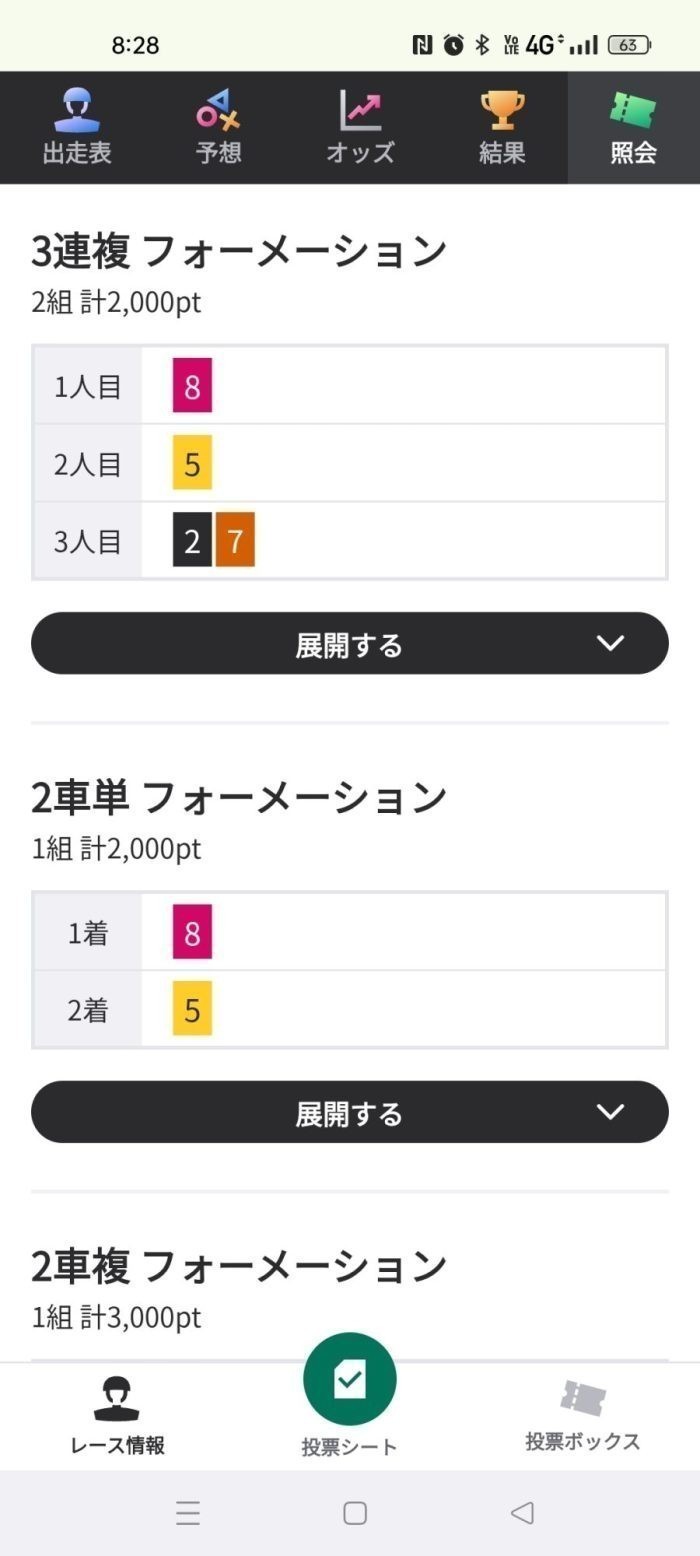The height and width of the screenshot is (1556, 700).
Task: Tap the yellow 5 in the 2着 row
Action: point(192,1010)
